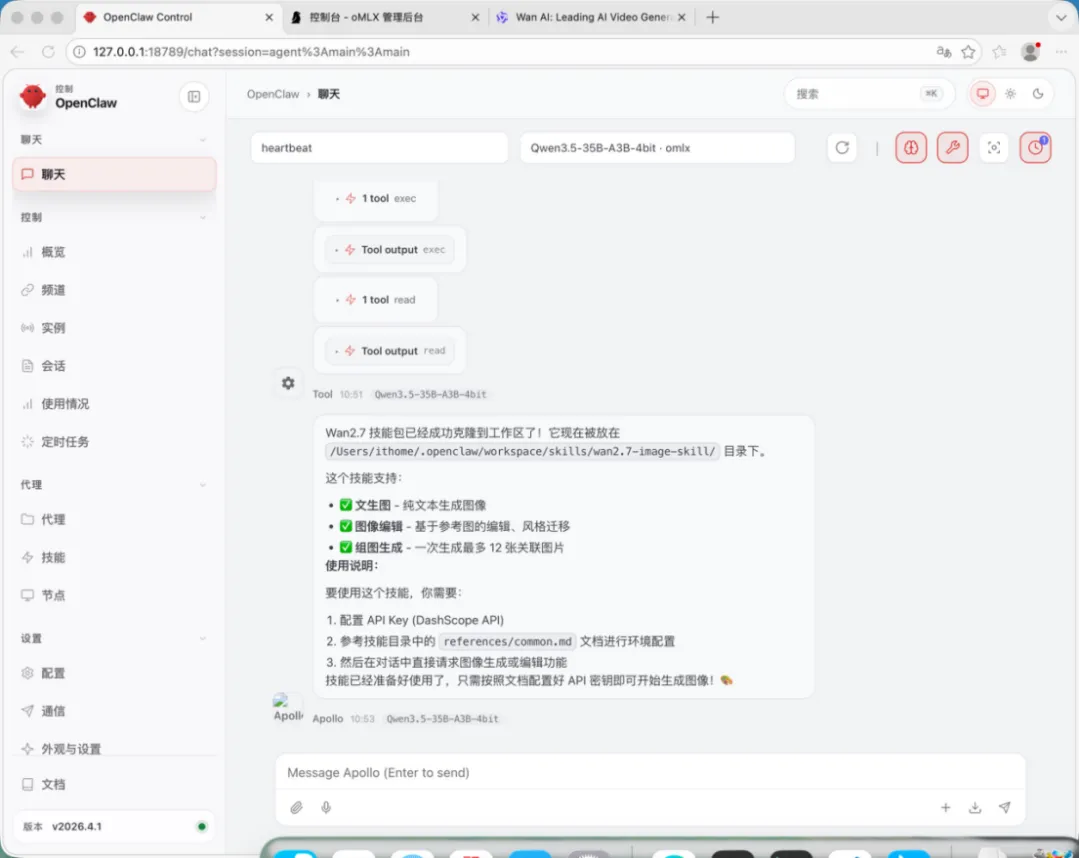
Task: Switch to dark theme moon icon
Action: (x=1037, y=94)
